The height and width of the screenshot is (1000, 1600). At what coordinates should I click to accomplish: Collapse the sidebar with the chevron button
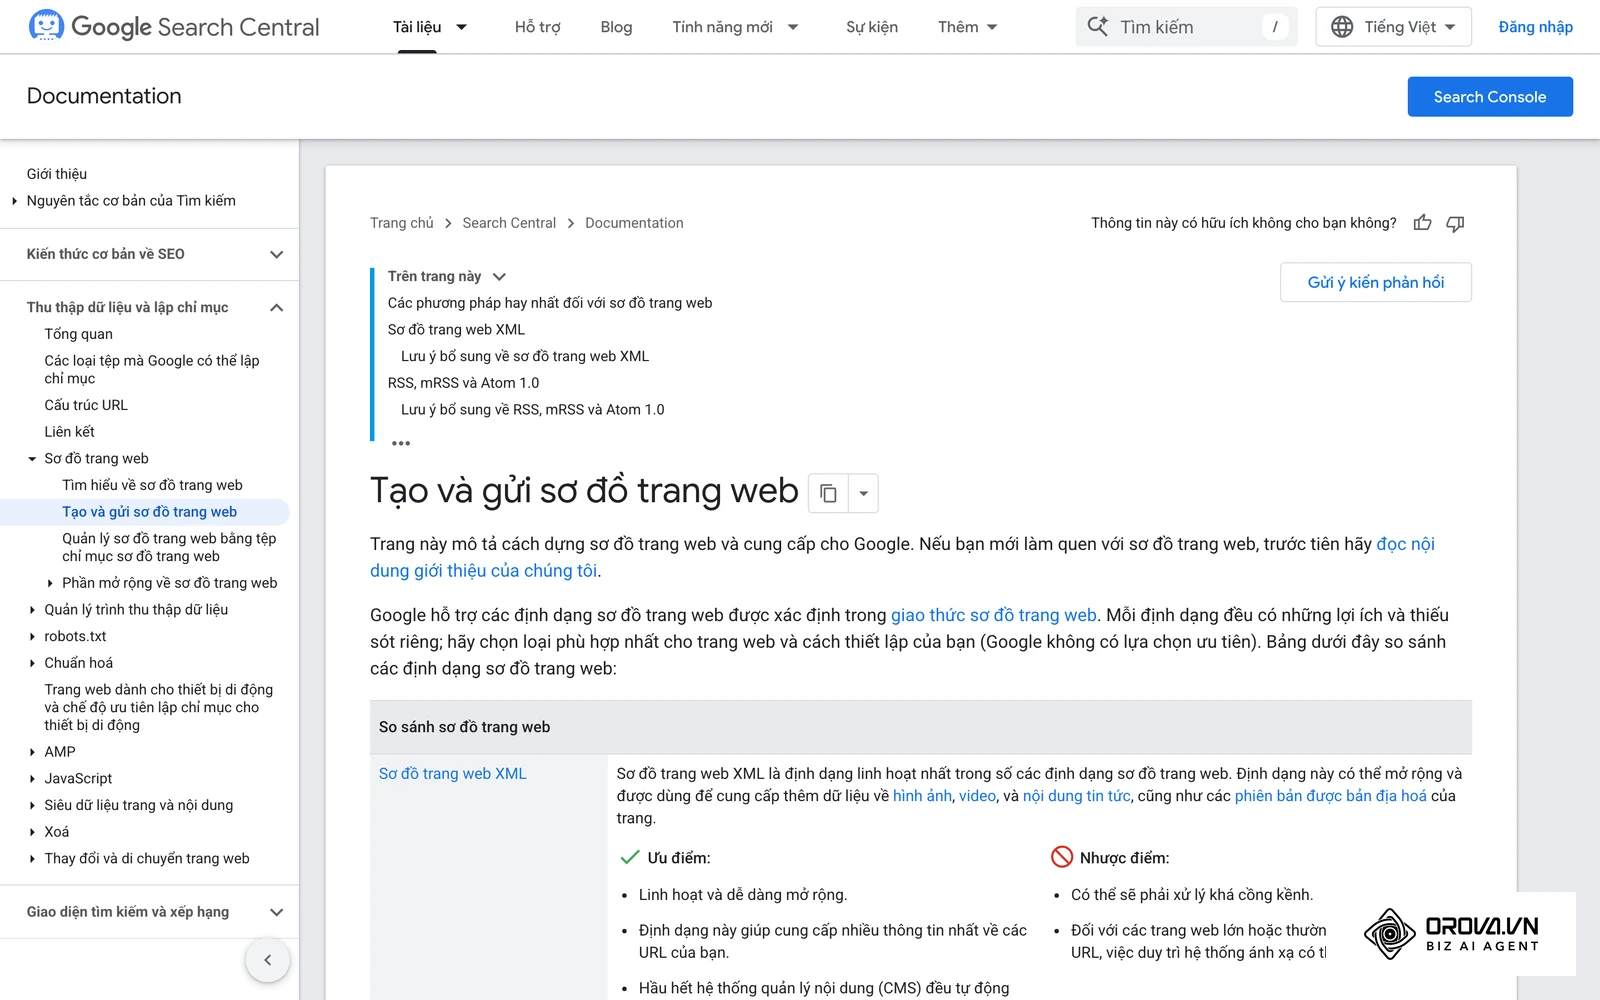pos(267,960)
